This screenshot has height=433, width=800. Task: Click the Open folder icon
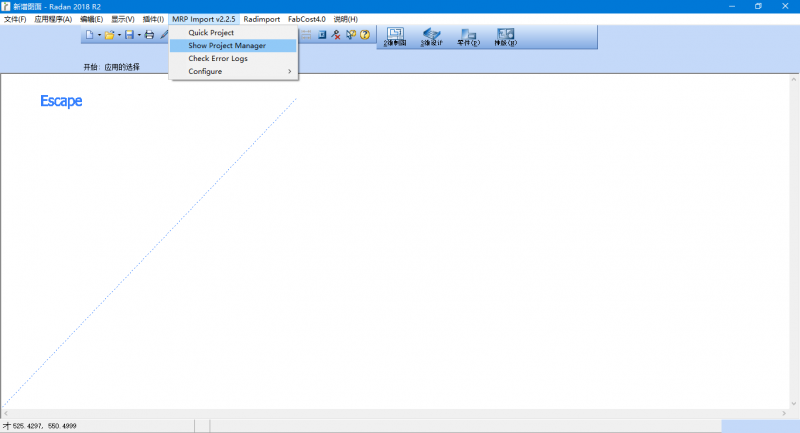[108, 35]
